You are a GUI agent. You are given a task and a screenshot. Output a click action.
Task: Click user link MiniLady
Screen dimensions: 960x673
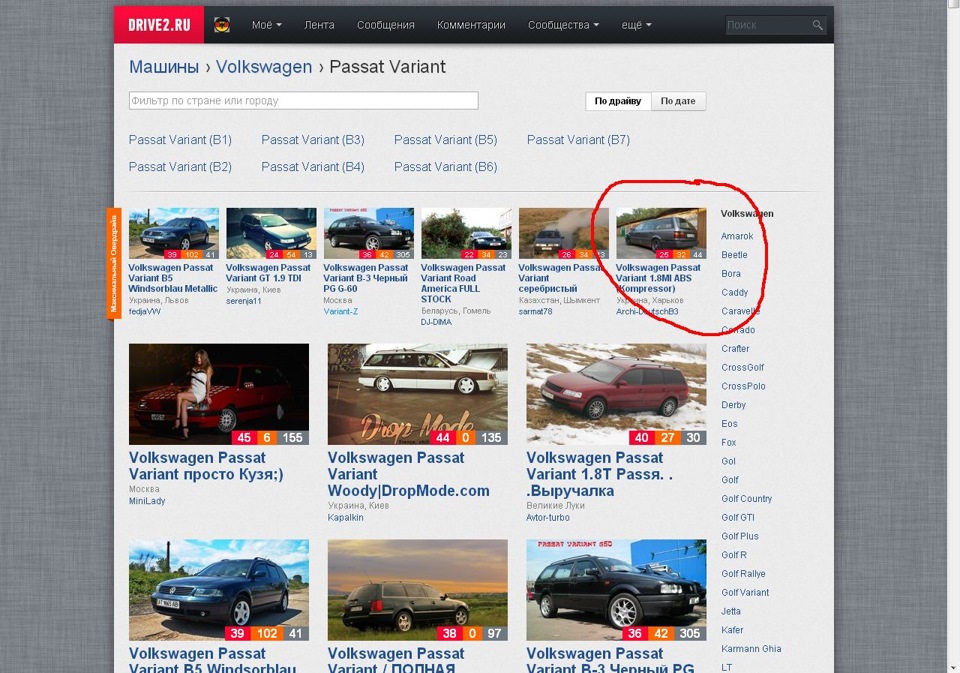(147, 501)
